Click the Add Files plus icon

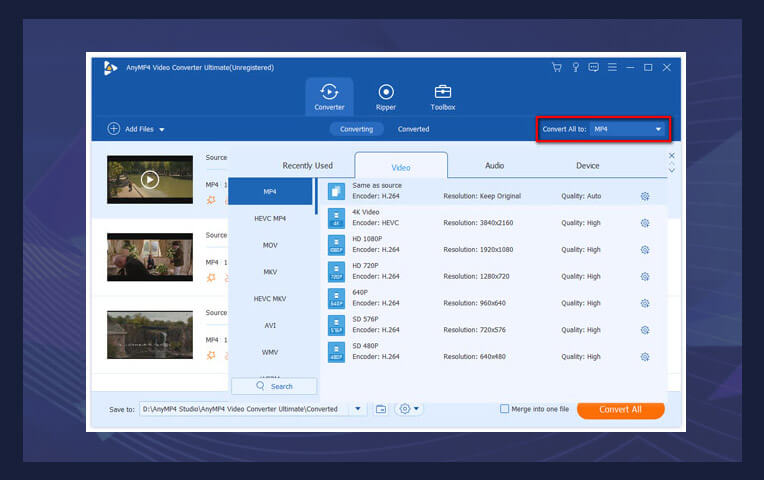tap(114, 129)
